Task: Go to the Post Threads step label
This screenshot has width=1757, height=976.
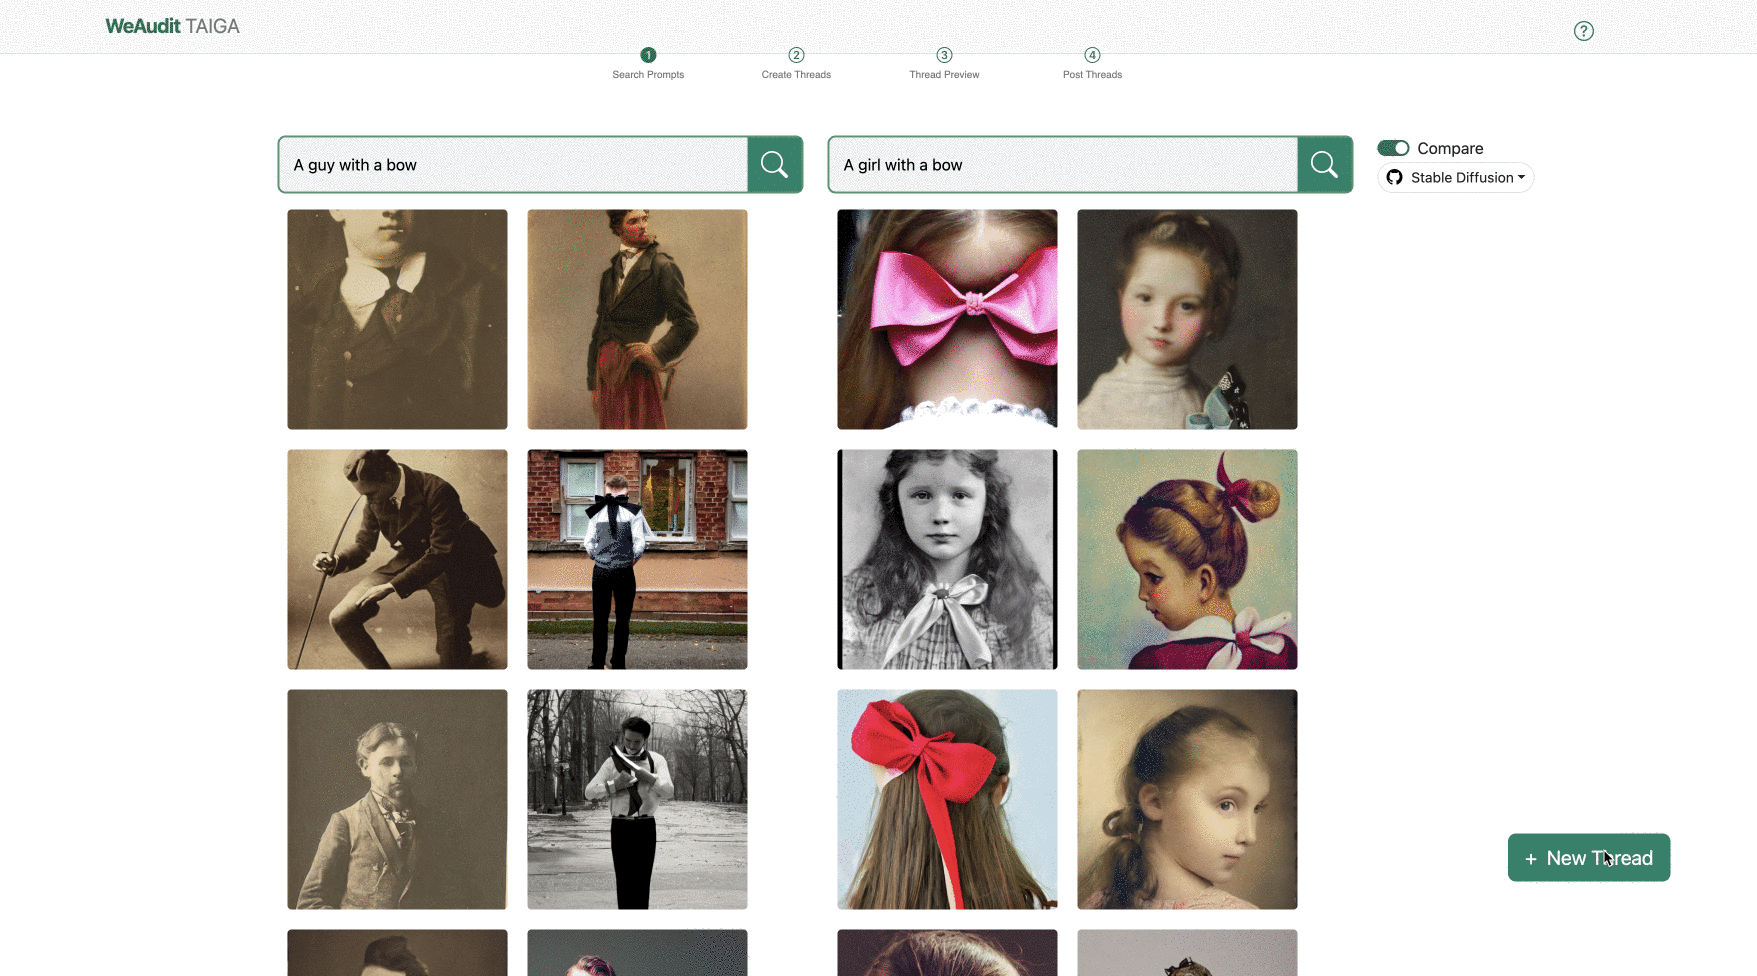Action: [x=1092, y=75]
